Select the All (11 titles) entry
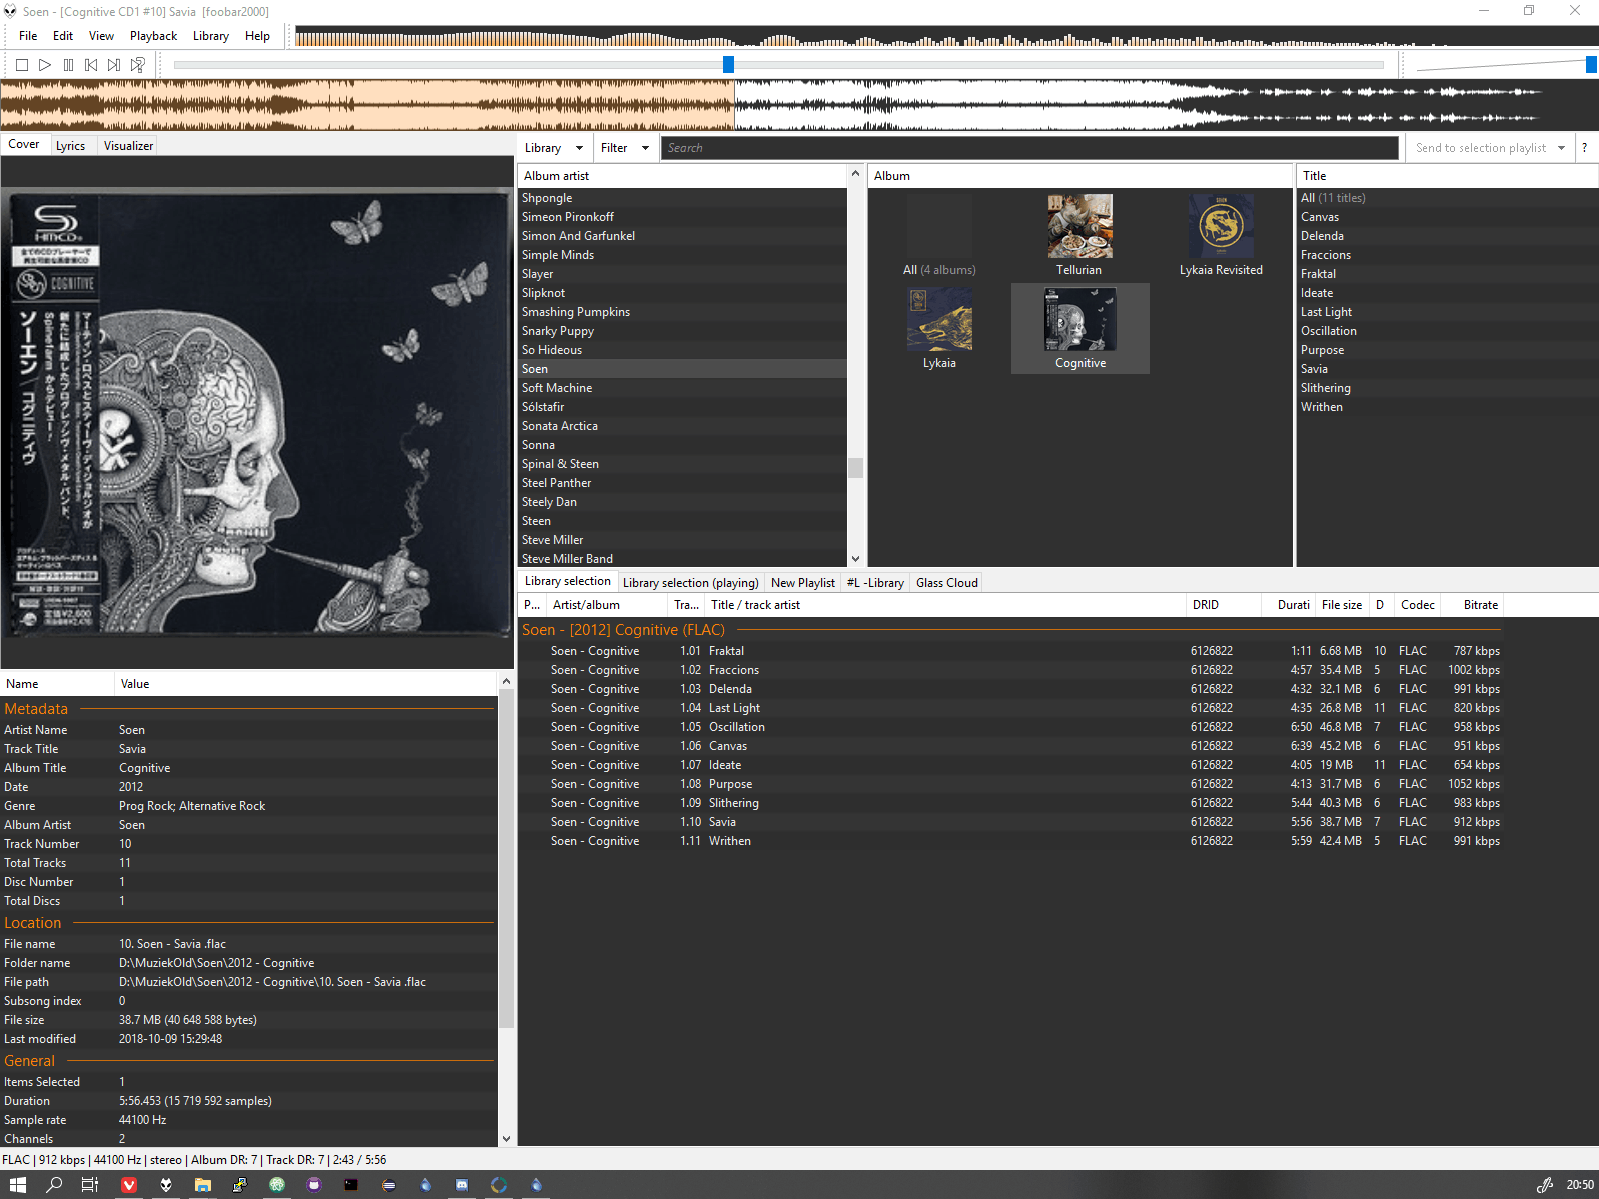Screen dimensions: 1599x1199 point(1447,198)
